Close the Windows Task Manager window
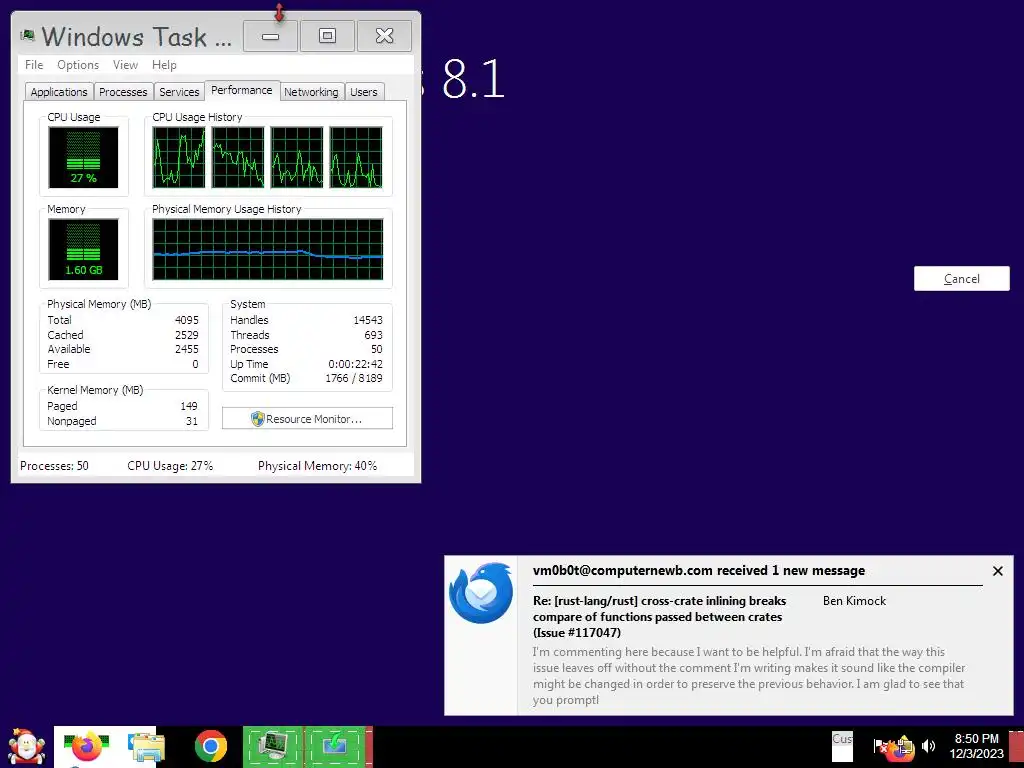Screen dimensions: 1024x768 (384, 36)
